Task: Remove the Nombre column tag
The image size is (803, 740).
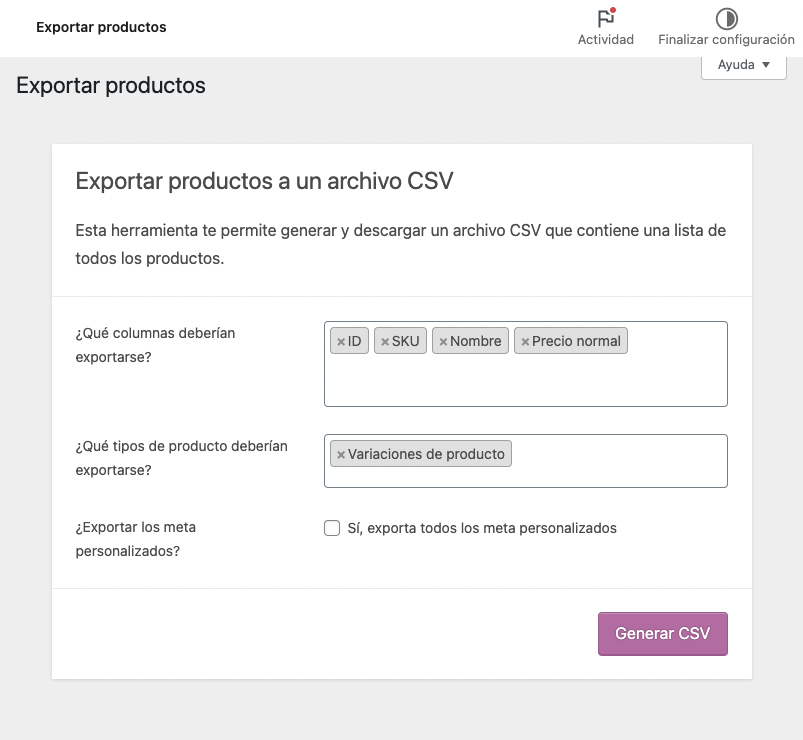Action: pyautogui.click(x=443, y=342)
